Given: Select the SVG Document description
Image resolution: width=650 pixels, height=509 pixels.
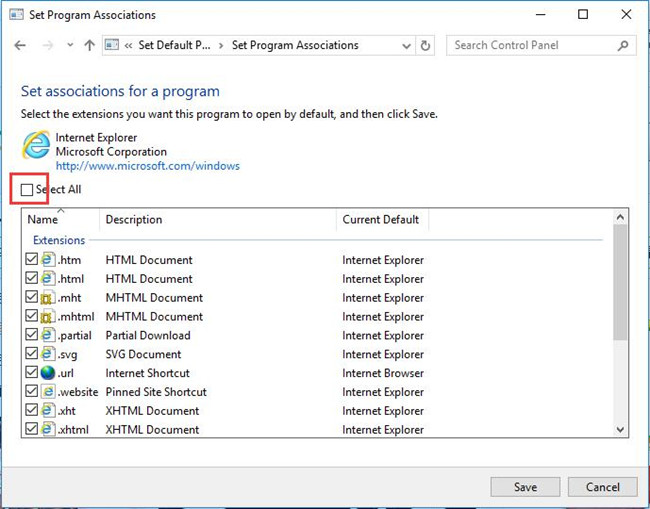Looking at the screenshot, I should pos(143,354).
